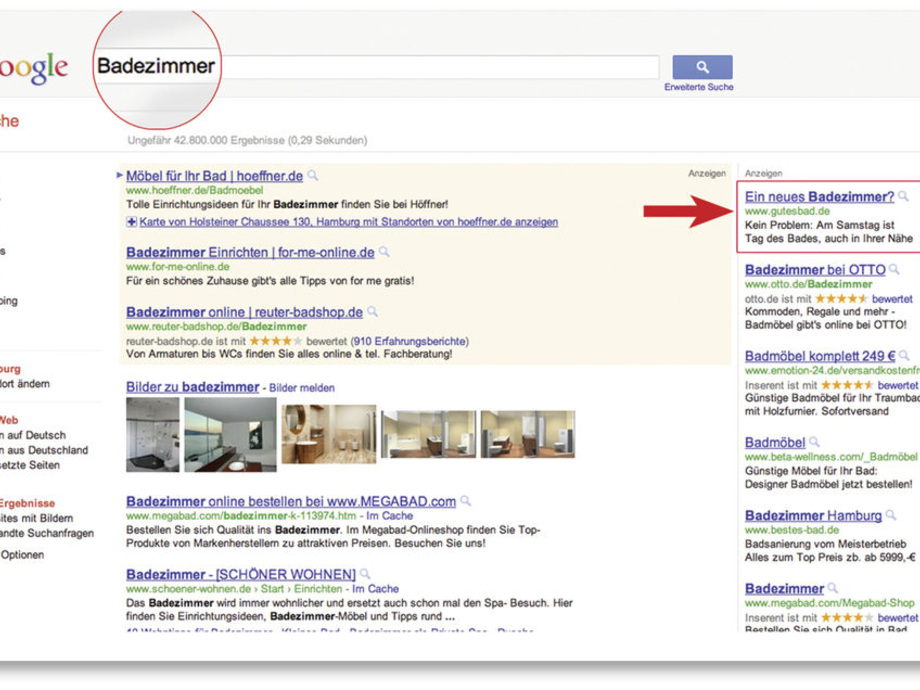Open 'Ein neues Badezimmer?' ad link

(x=820, y=197)
